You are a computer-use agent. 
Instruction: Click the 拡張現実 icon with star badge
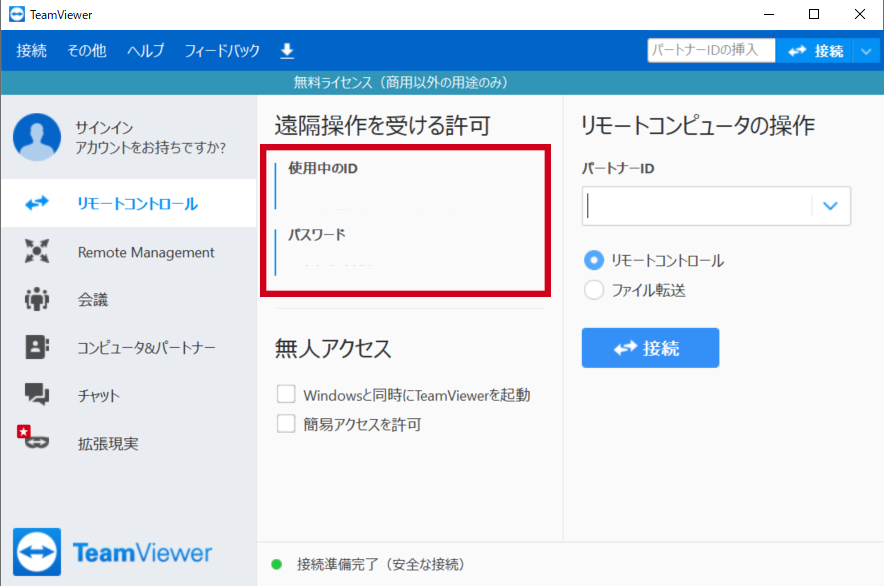pos(33,437)
